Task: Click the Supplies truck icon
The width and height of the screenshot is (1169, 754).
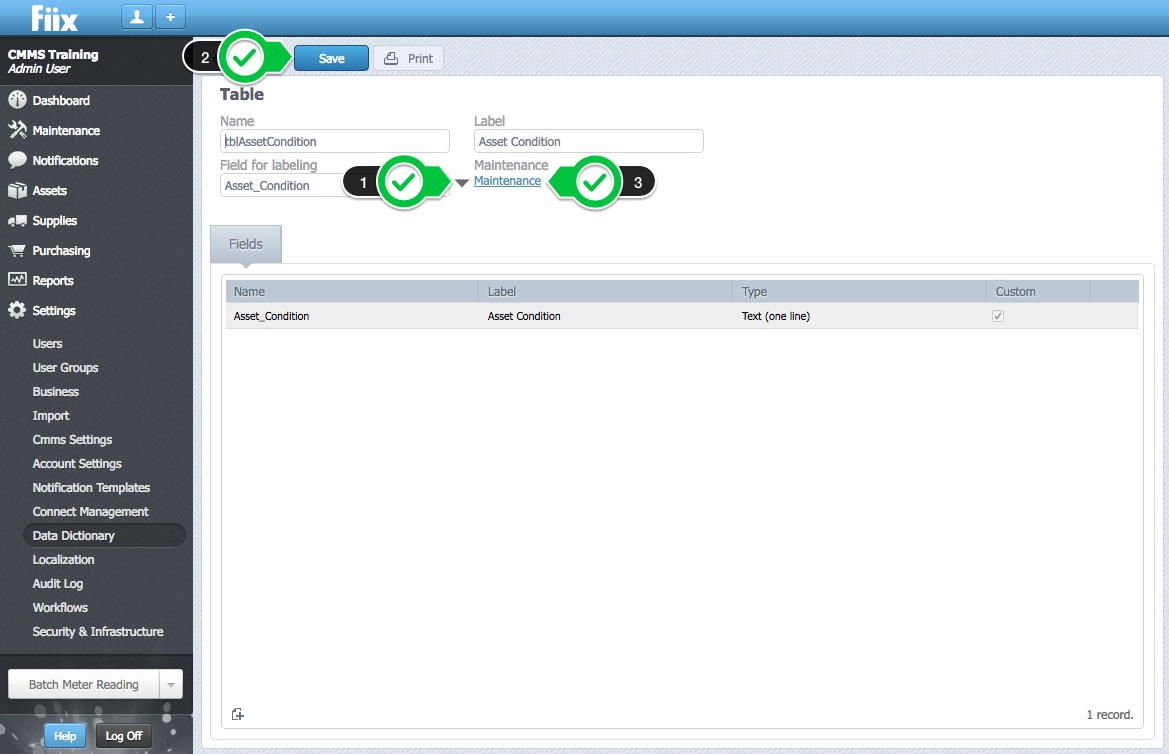Action: pos(17,221)
